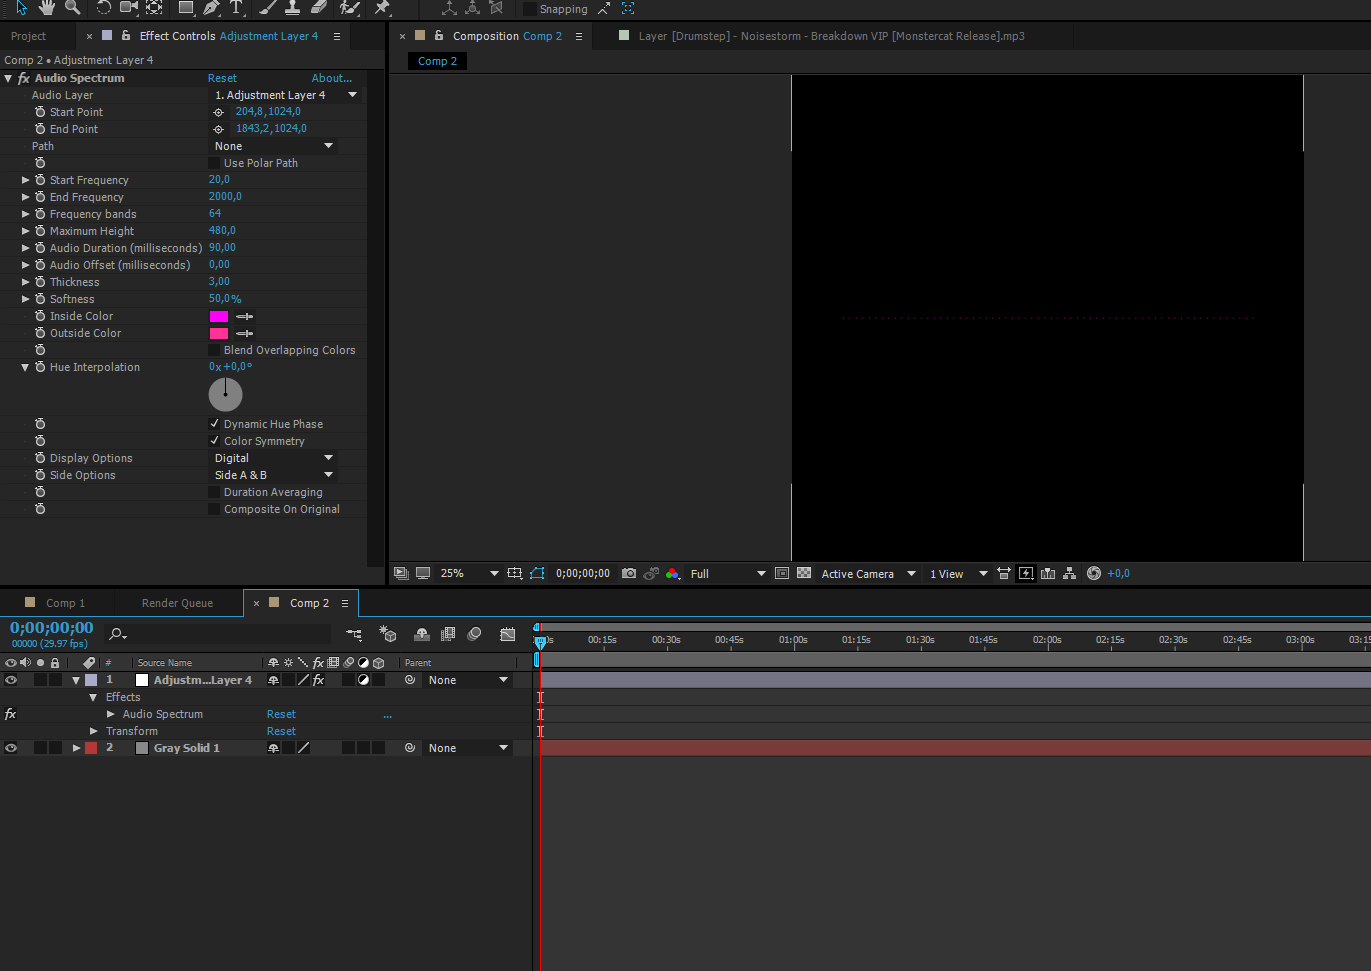Pick the Clone Stamp tool
The width and height of the screenshot is (1371, 971).
pyautogui.click(x=292, y=8)
